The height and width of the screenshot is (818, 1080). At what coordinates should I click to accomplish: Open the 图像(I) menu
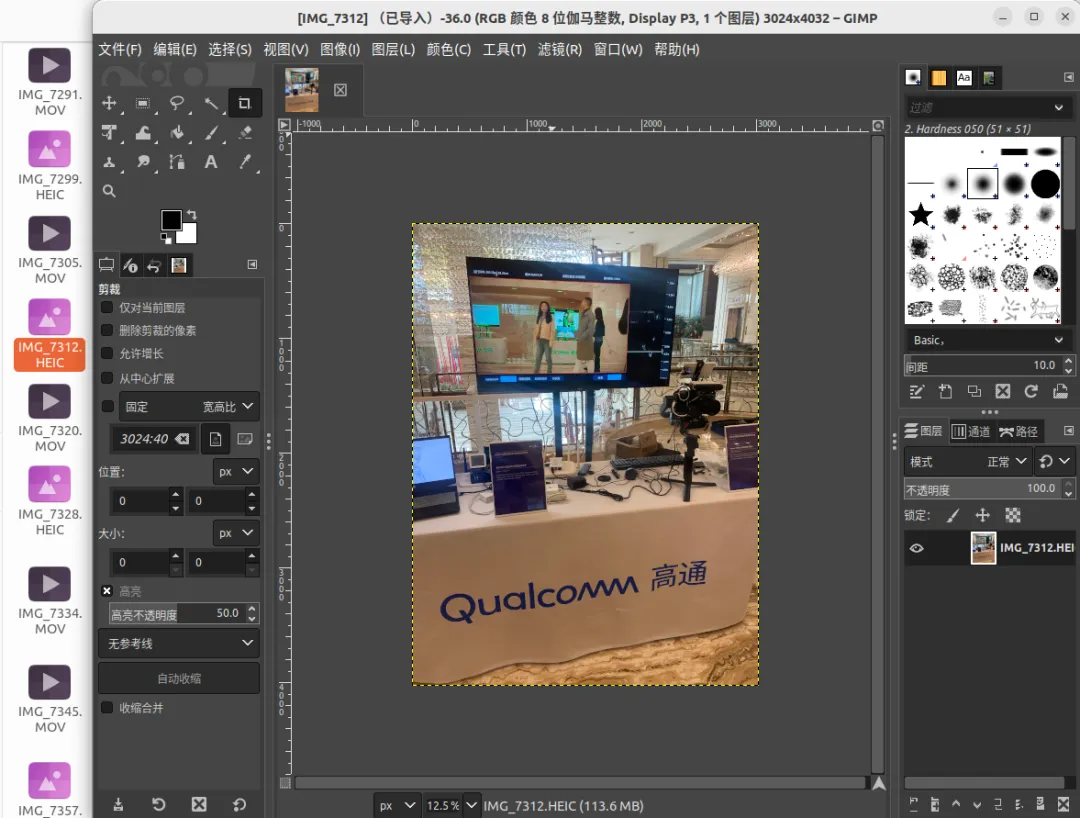(x=340, y=50)
